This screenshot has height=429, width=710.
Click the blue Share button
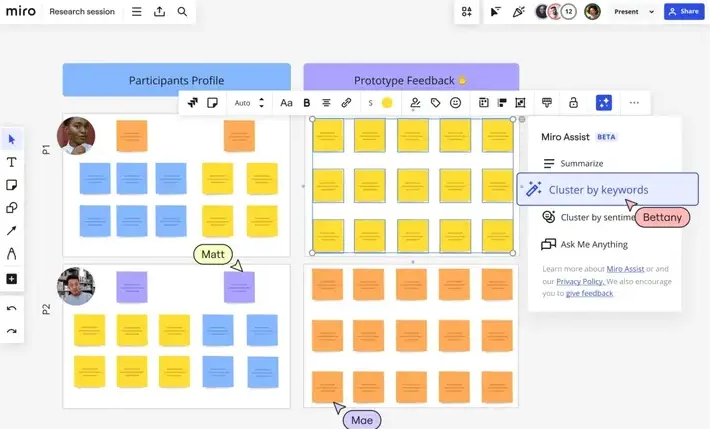tap(685, 12)
